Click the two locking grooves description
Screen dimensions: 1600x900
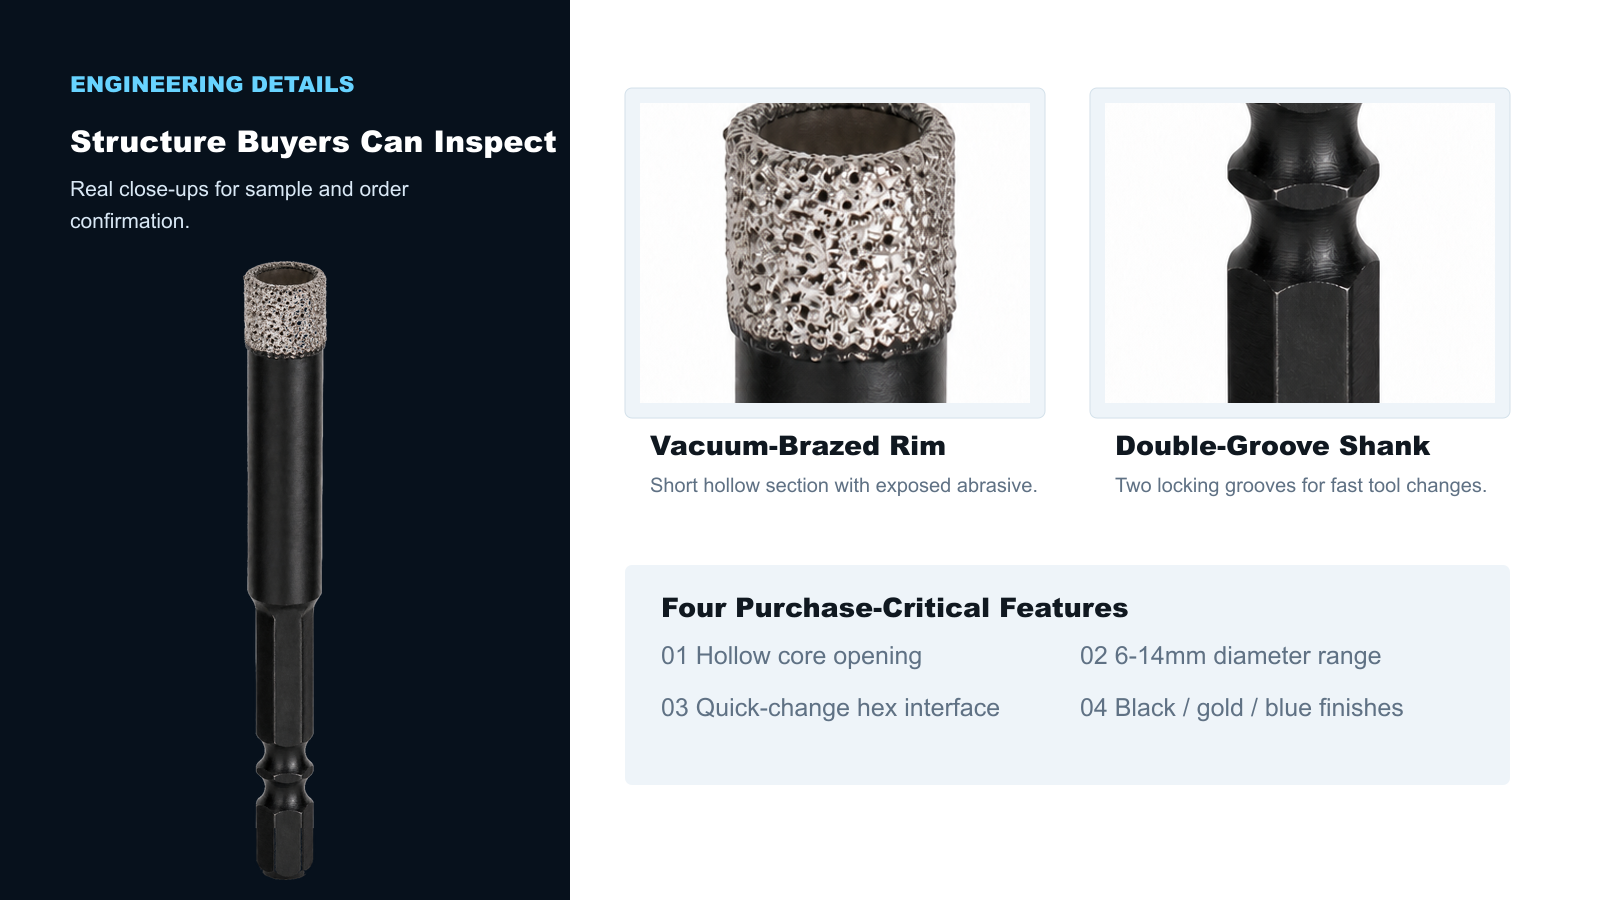click(1300, 485)
